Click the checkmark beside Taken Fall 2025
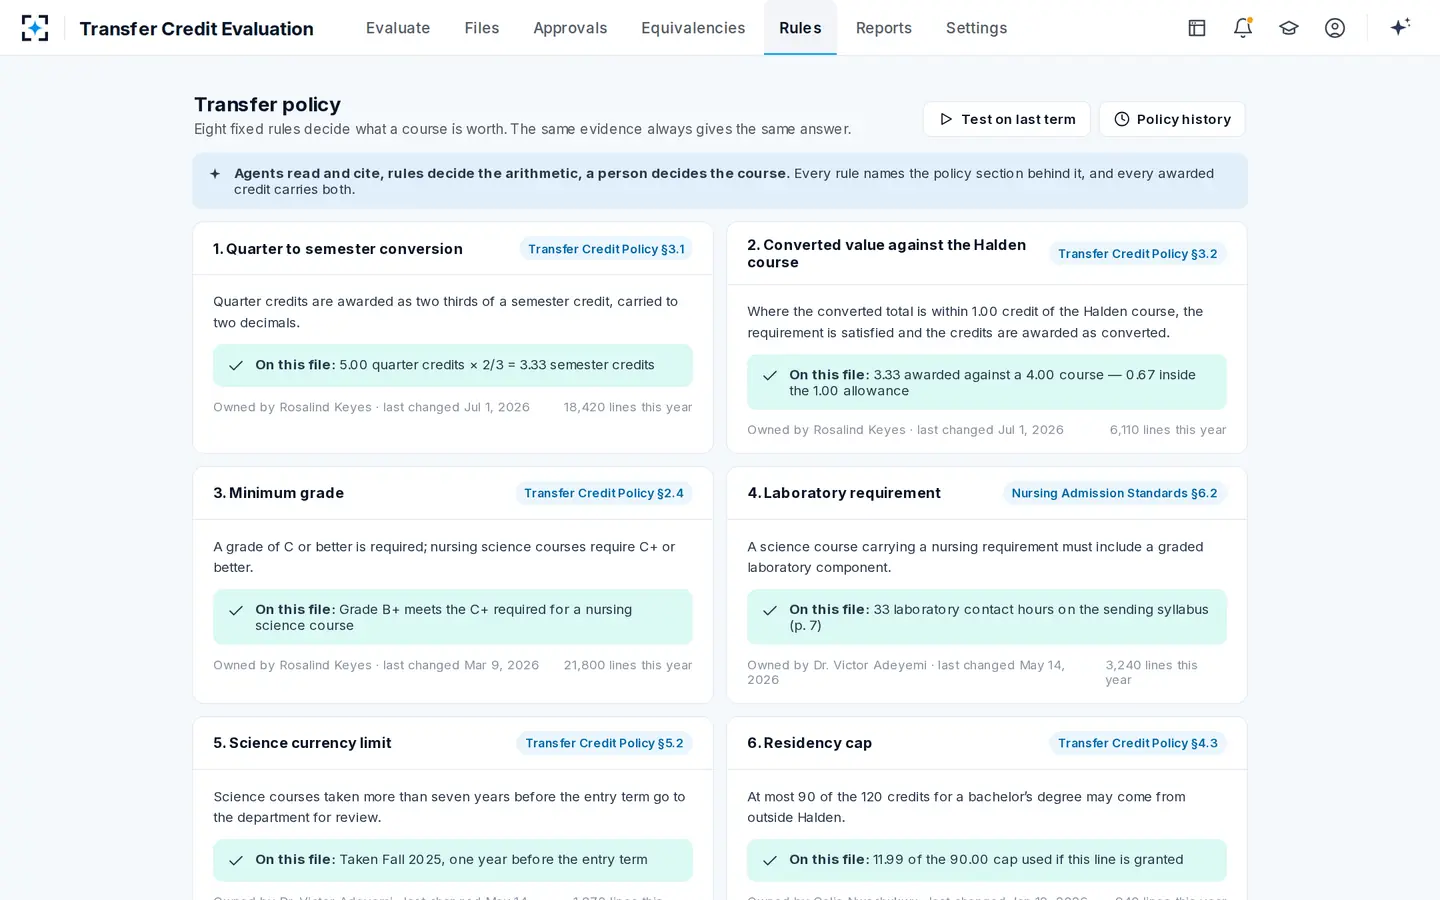The height and width of the screenshot is (900, 1440). (236, 861)
